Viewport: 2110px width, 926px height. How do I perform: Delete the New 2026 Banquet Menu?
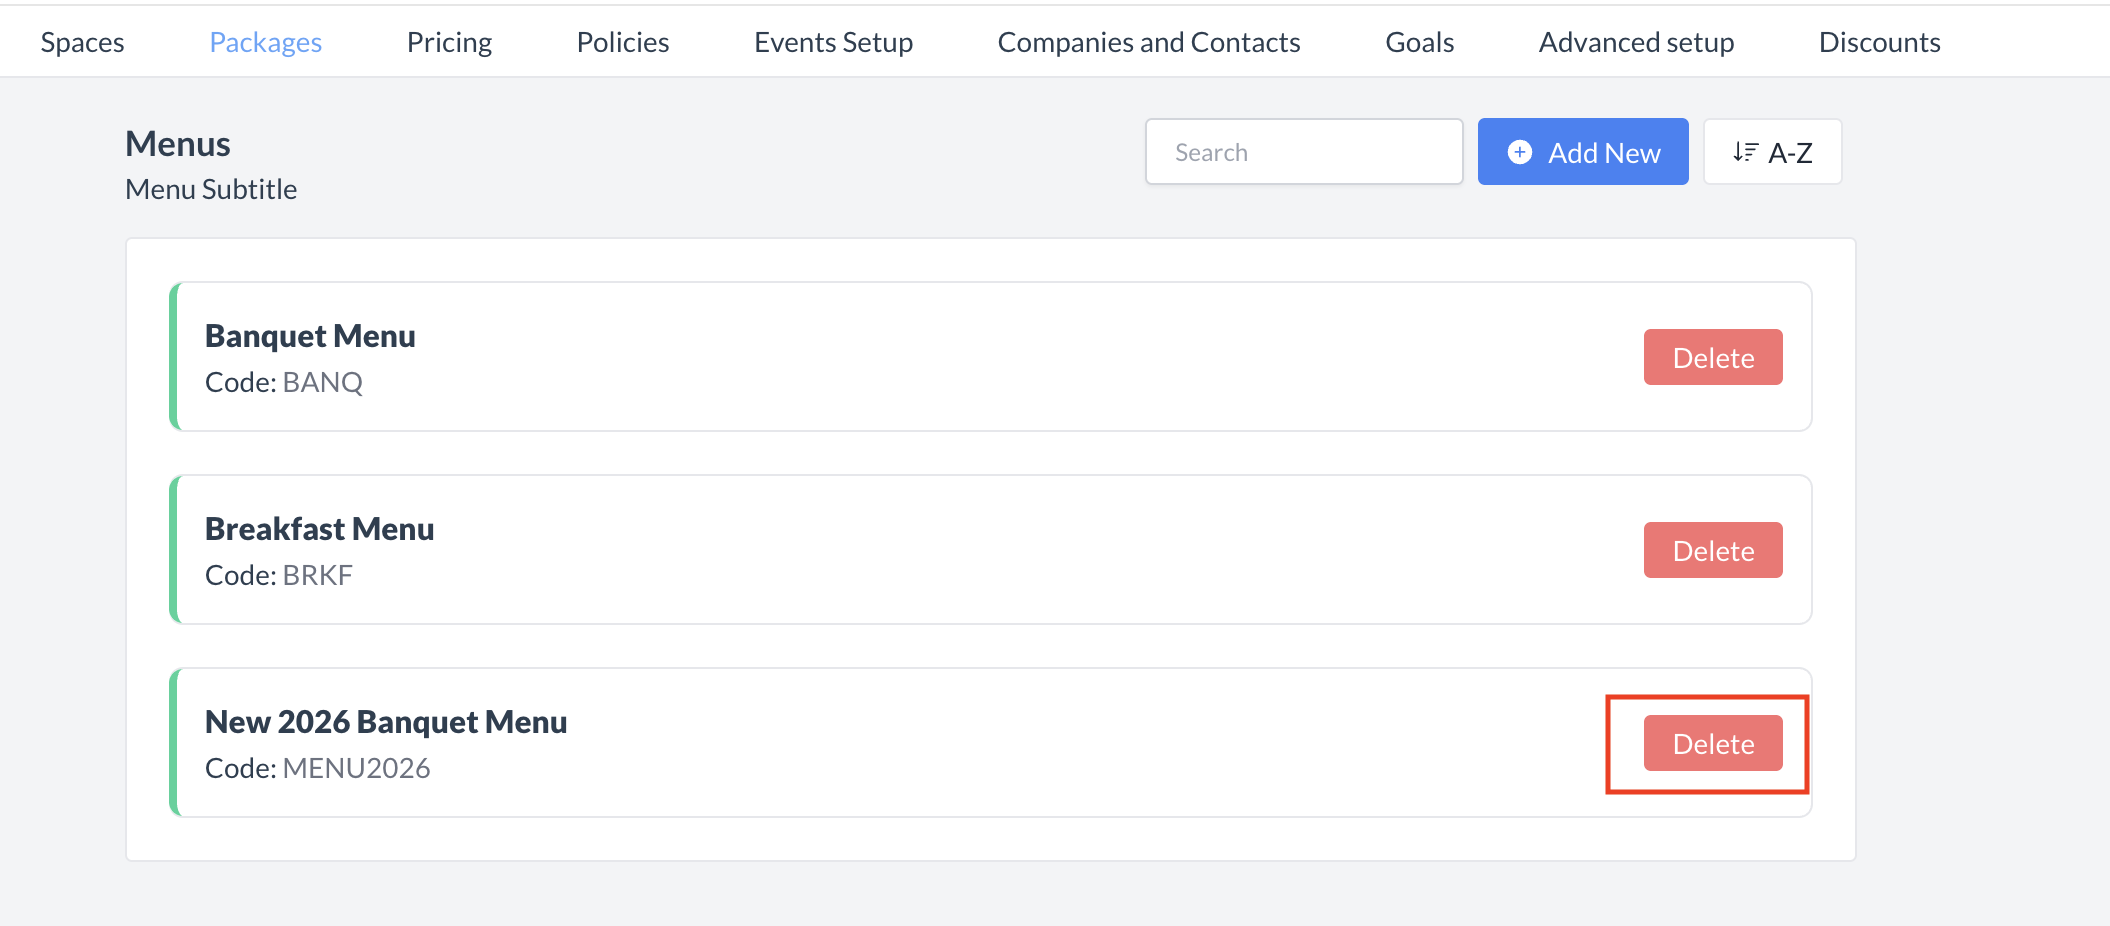[x=1712, y=743]
